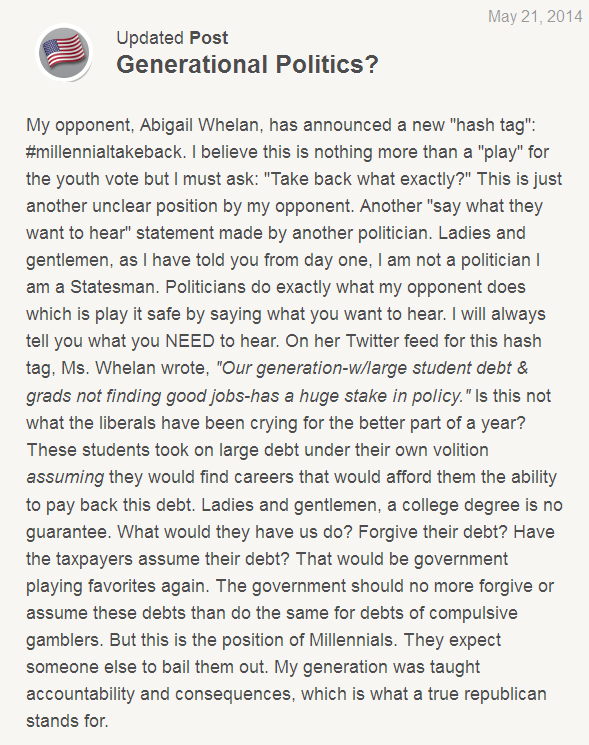
Task: Click the May 21, 2014 date stamp
Action: pyautogui.click(x=535, y=17)
